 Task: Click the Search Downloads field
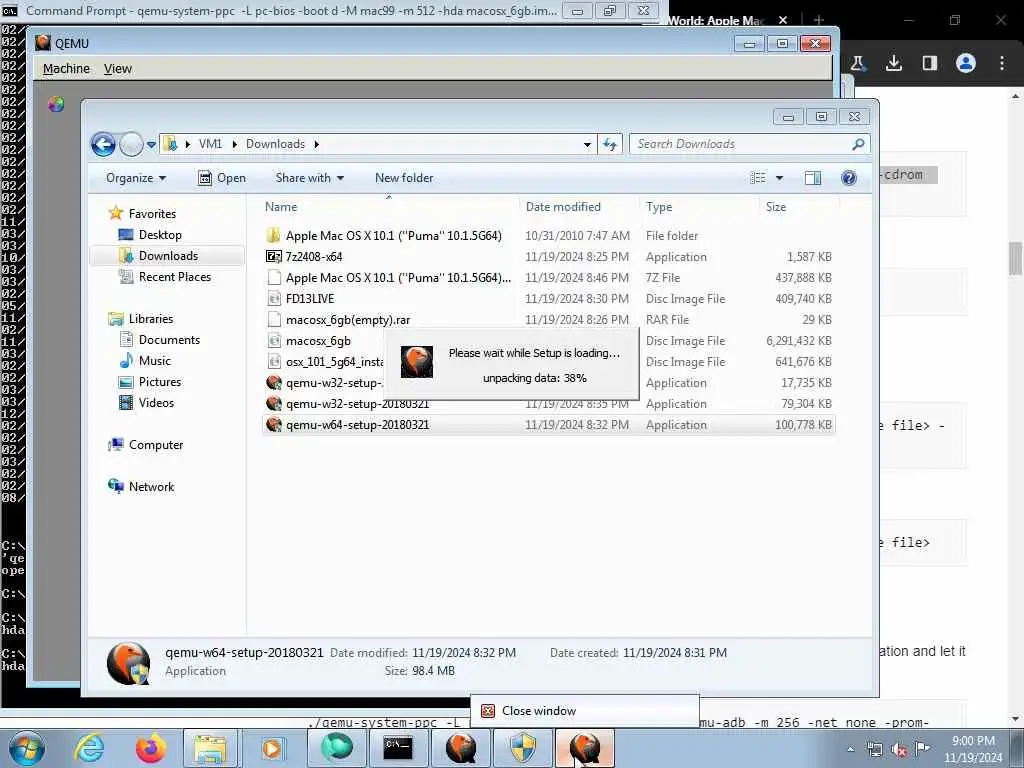click(x=749, y=144)
